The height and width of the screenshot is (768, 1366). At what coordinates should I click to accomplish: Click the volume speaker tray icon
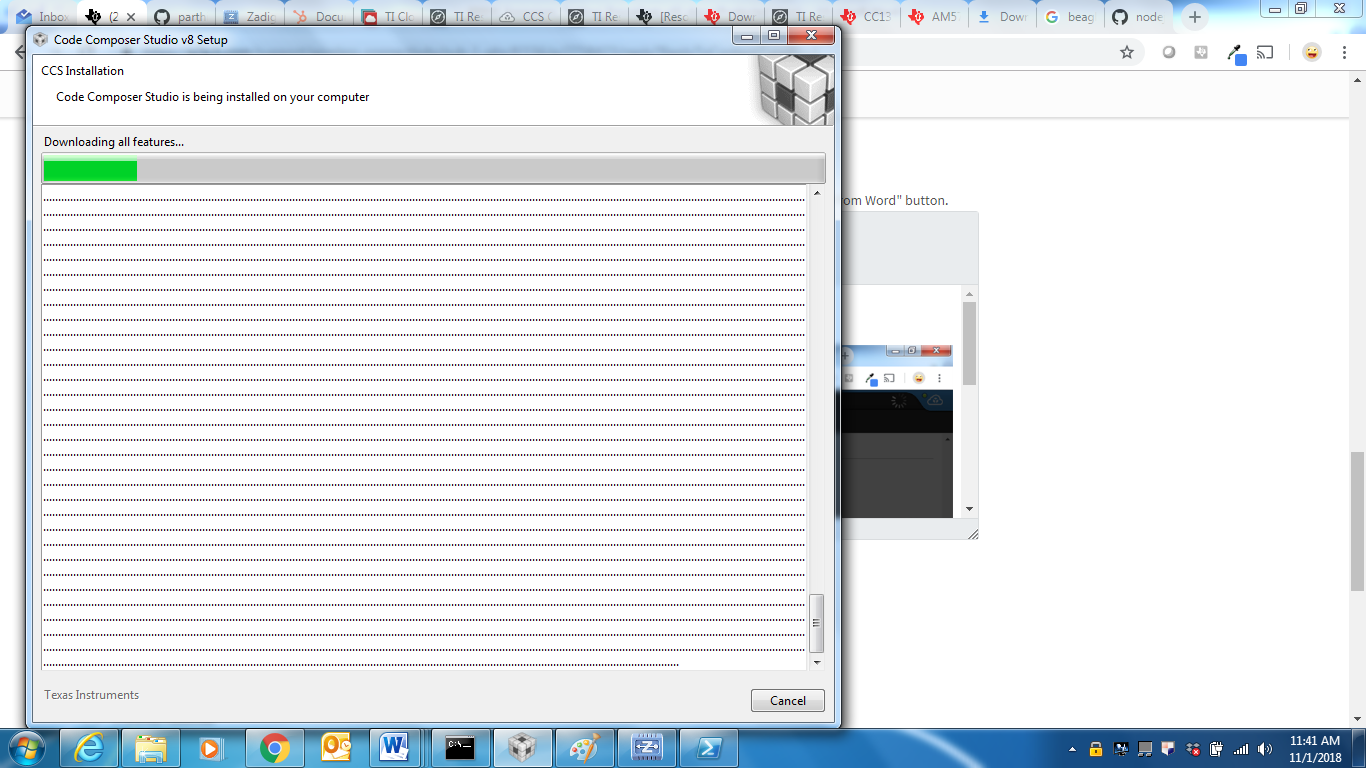pyautogui.click(x=1265, y=749)
